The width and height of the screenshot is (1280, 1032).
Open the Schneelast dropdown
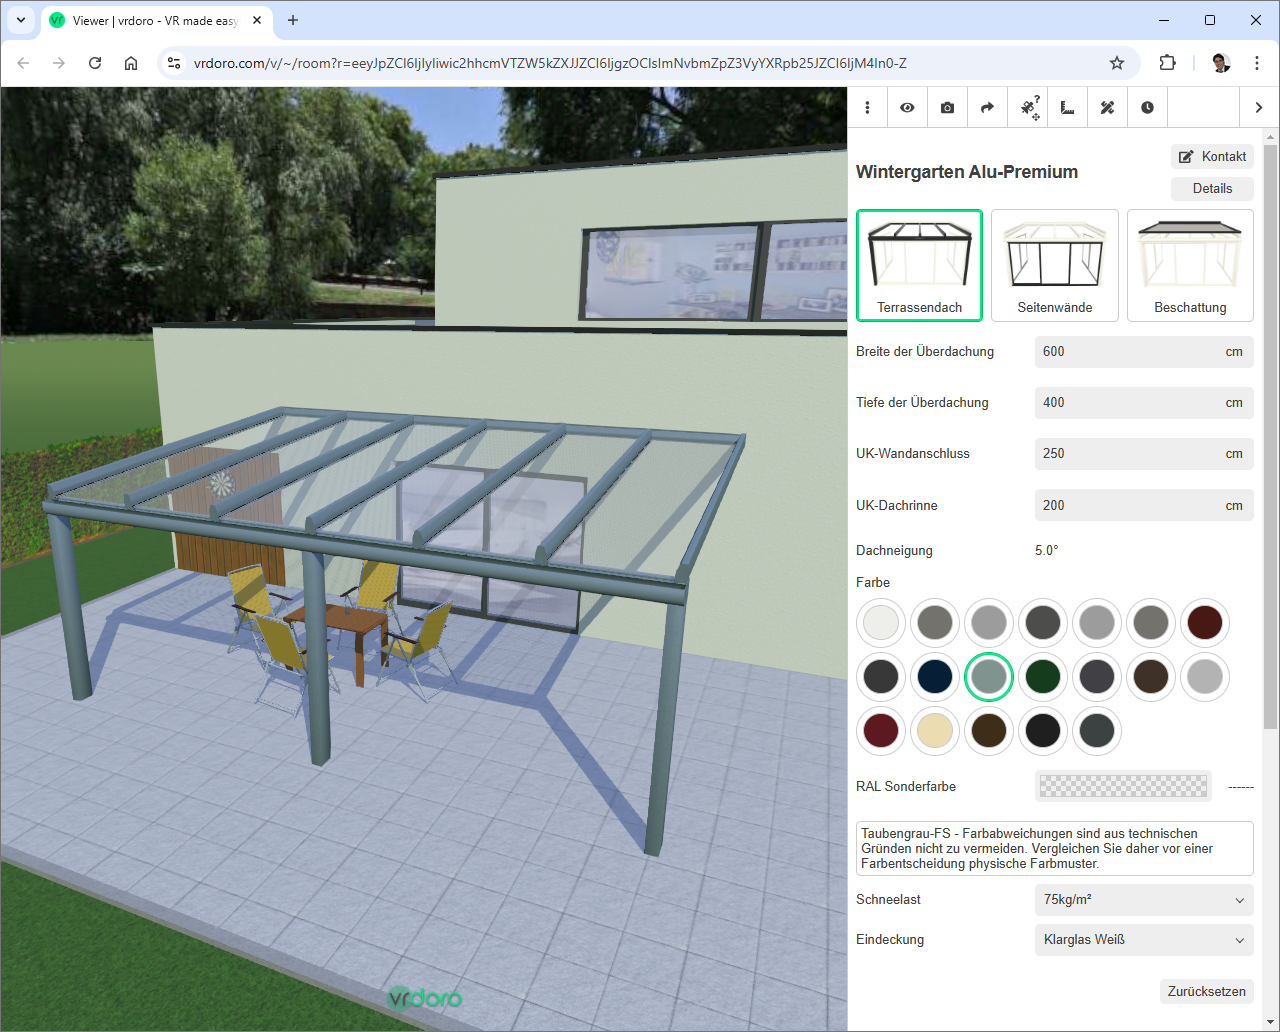(x=1143, y=900)
